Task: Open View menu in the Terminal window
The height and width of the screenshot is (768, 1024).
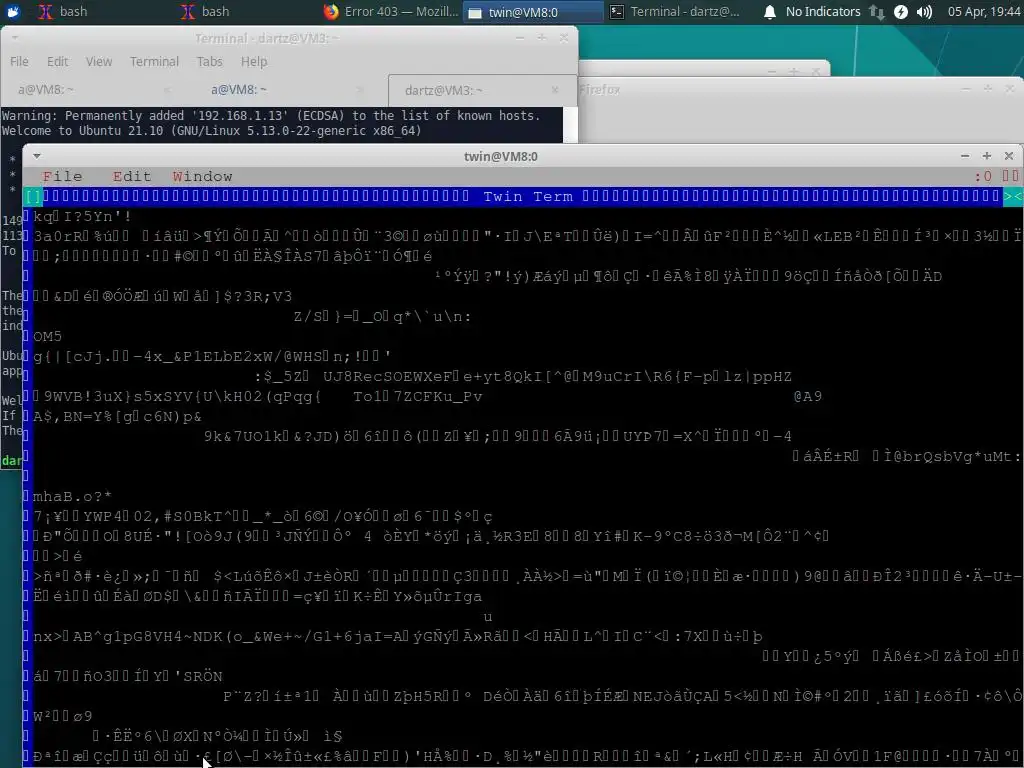Action: [x=99, y=61]
